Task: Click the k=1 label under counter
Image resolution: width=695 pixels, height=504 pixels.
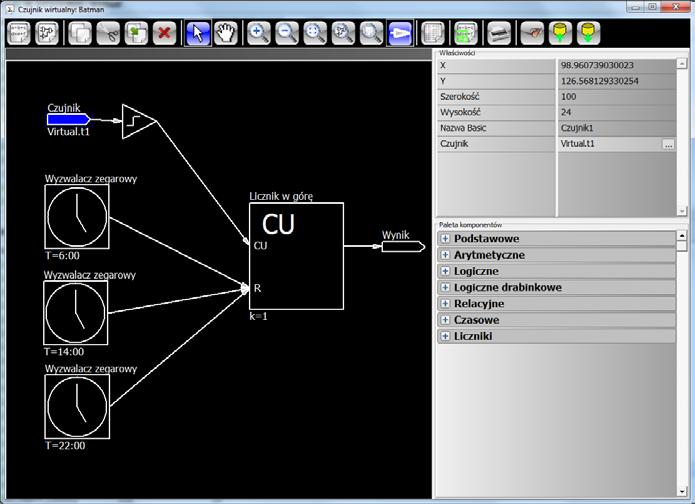Action: tap(258, 316)
